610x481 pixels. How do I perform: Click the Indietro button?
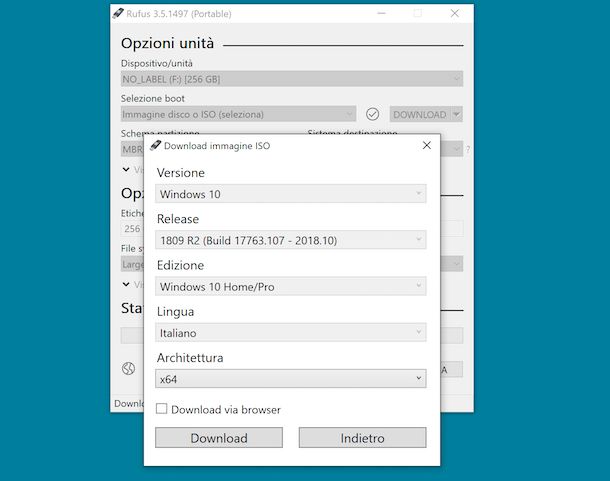click(x=363, y=438)
